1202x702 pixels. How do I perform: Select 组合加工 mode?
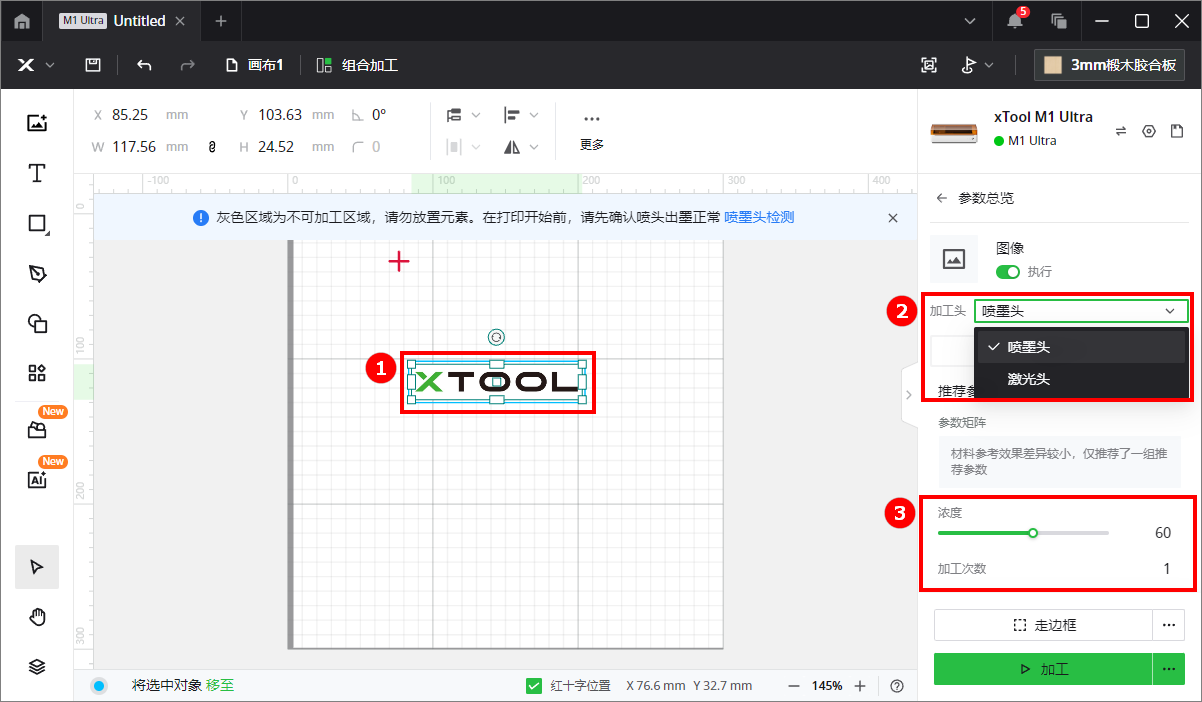(357, 65)
